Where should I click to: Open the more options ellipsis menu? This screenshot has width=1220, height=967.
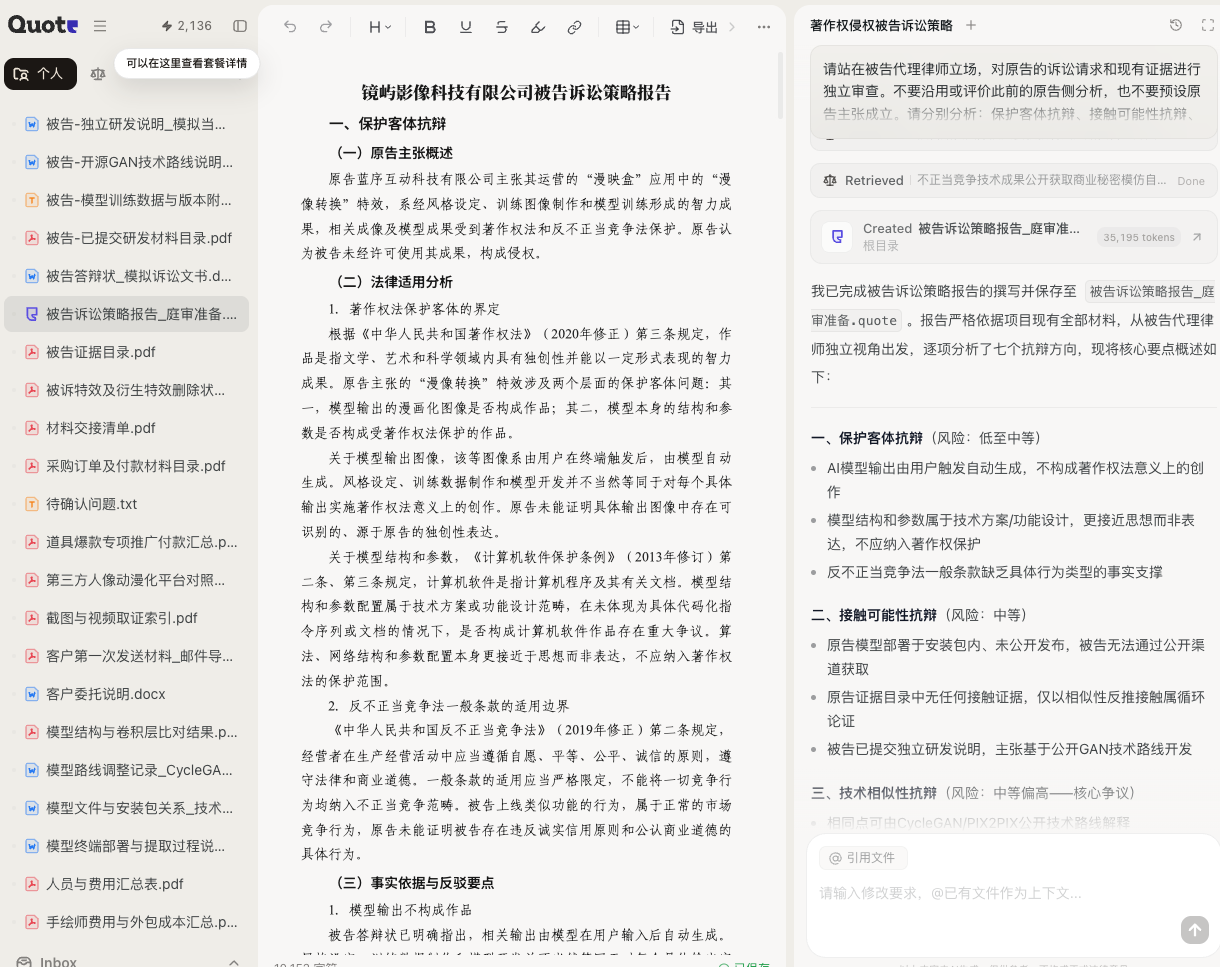pyautogui.click(x=764, y=27)
